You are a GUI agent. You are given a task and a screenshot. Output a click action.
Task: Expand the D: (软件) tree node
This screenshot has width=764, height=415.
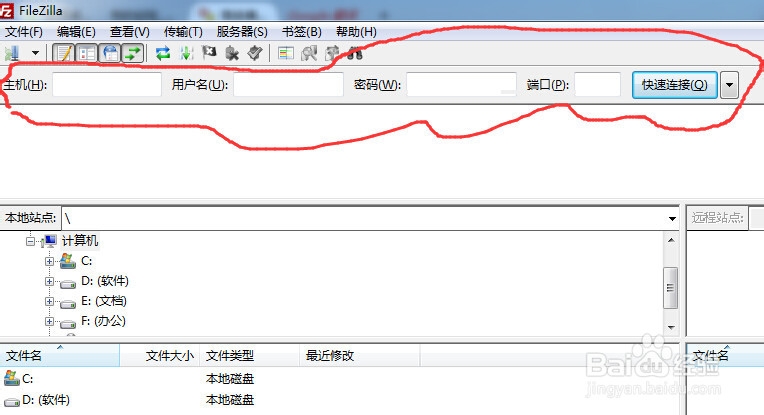click(49, 282)
